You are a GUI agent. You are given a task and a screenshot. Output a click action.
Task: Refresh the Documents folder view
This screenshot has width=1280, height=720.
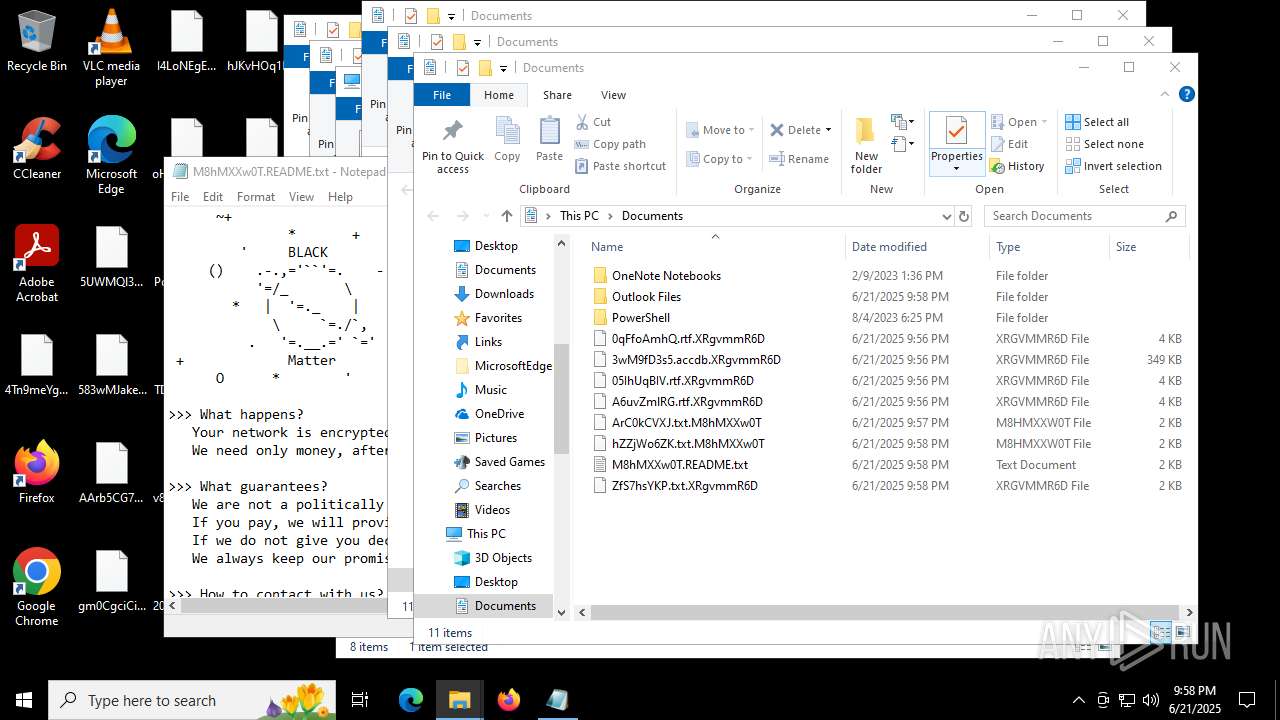[x=964, y=216]
